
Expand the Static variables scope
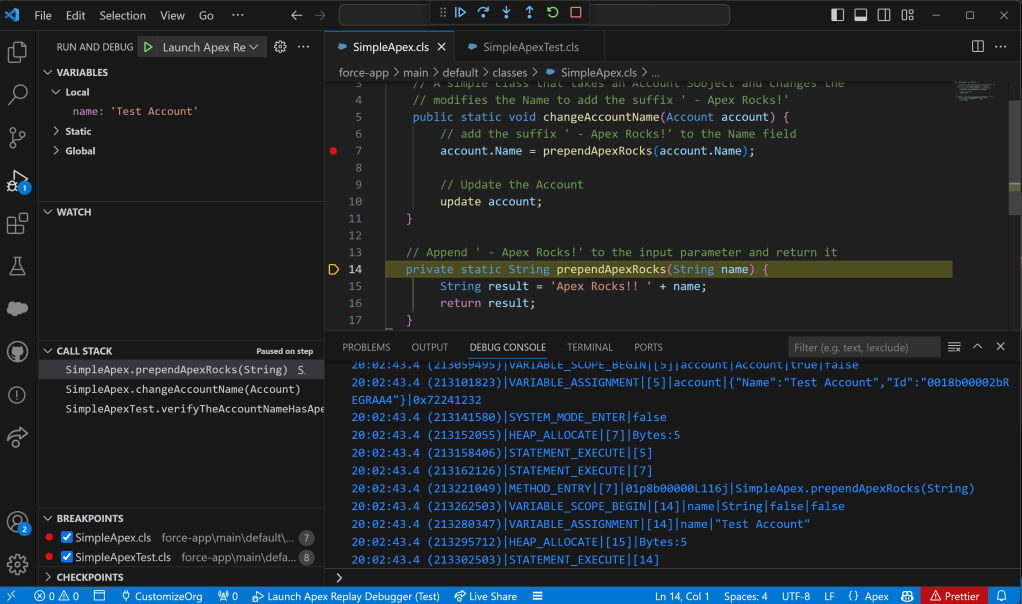tap(78, 131)
